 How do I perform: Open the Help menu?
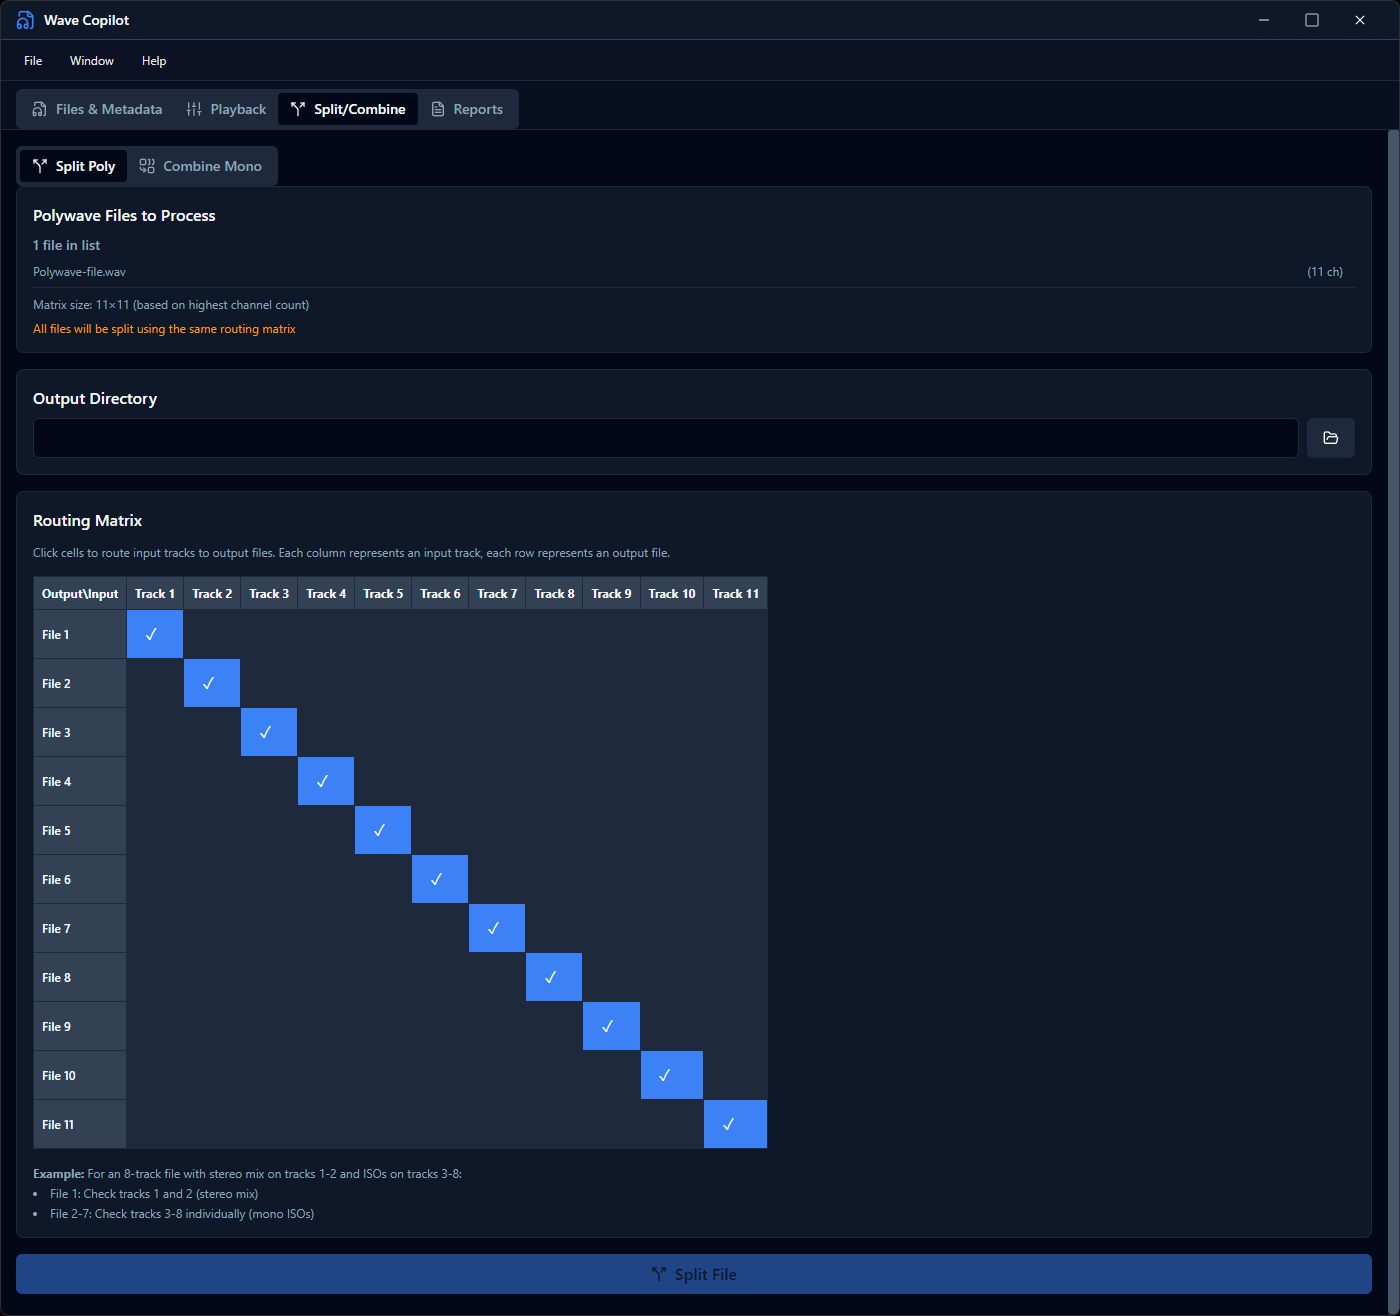(154, 61)
